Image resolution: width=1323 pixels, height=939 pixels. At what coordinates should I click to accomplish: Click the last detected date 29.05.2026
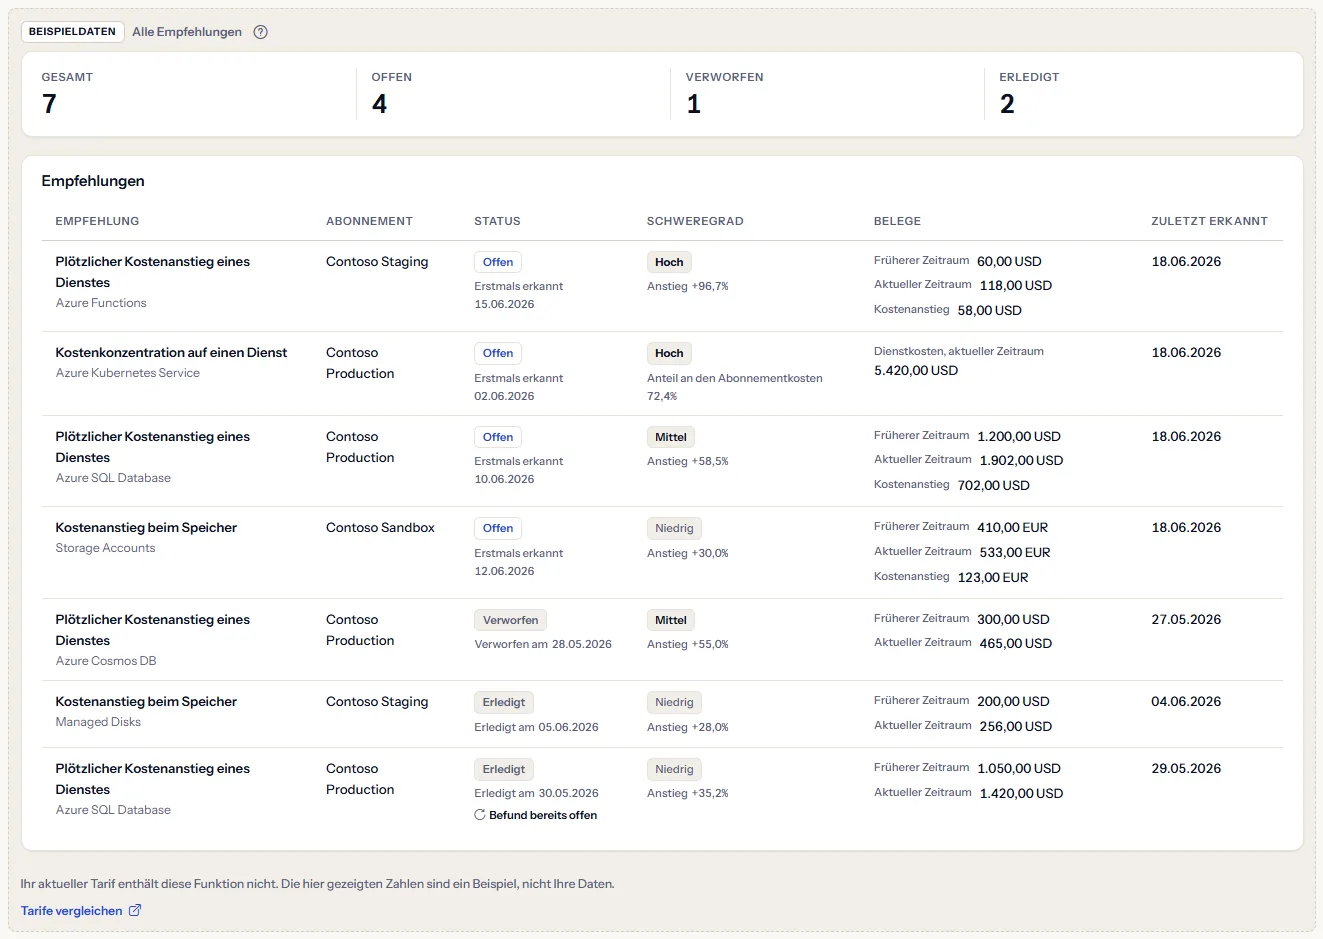1186,769
